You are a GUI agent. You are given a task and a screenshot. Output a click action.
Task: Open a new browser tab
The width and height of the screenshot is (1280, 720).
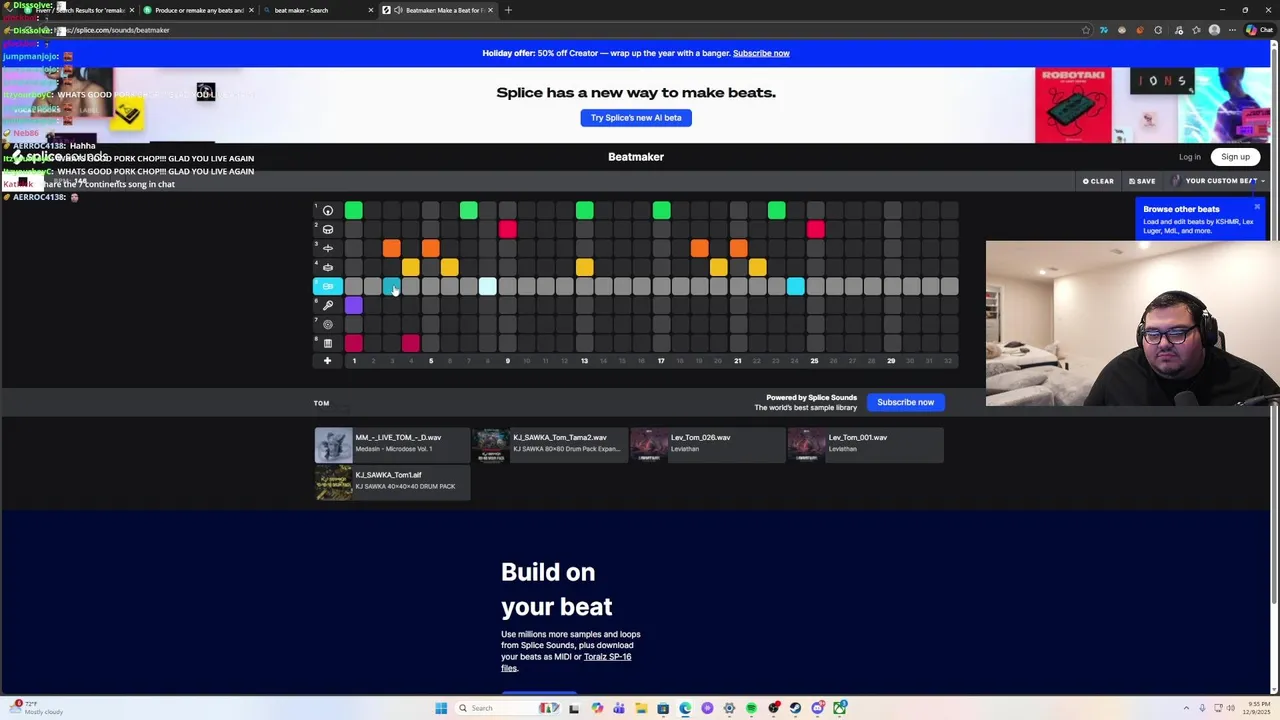(x=508, y=10)
